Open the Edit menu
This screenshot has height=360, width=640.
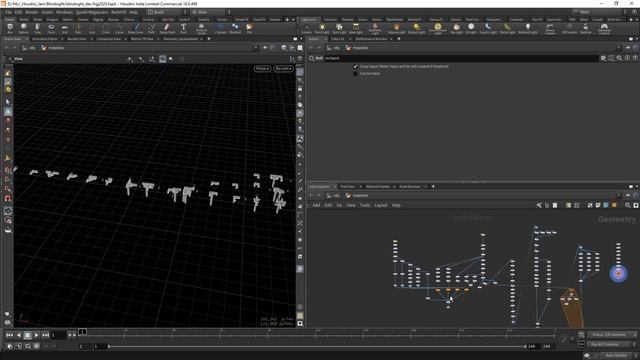point(18,12)
